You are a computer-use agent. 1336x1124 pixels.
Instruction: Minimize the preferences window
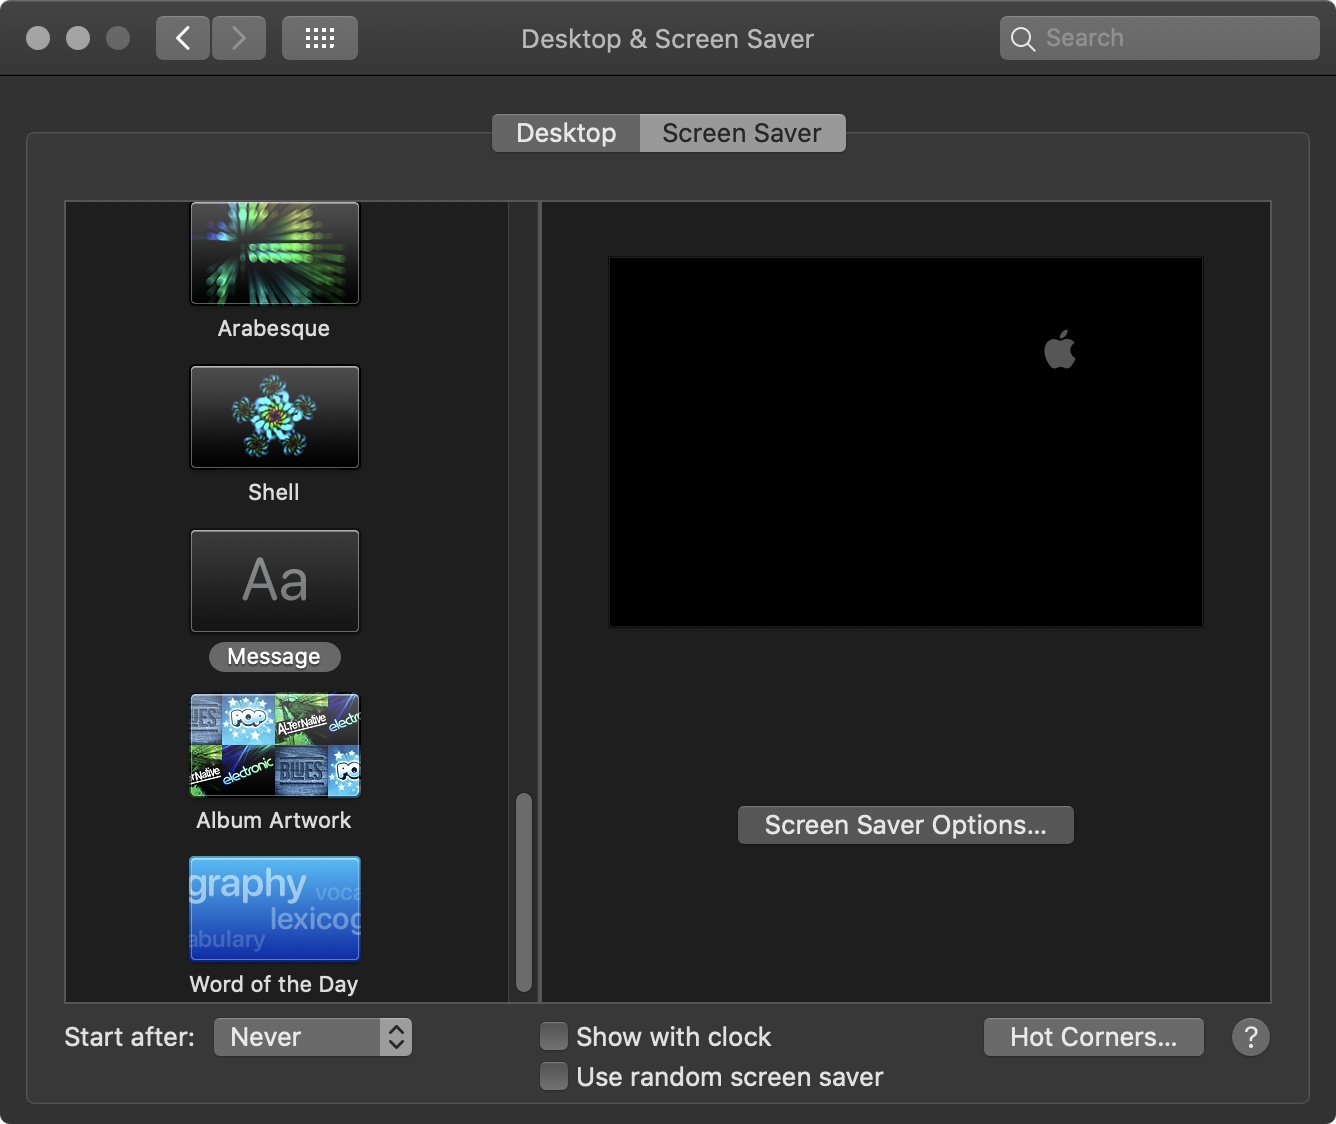pyautogui.click(x=78, y=38)
